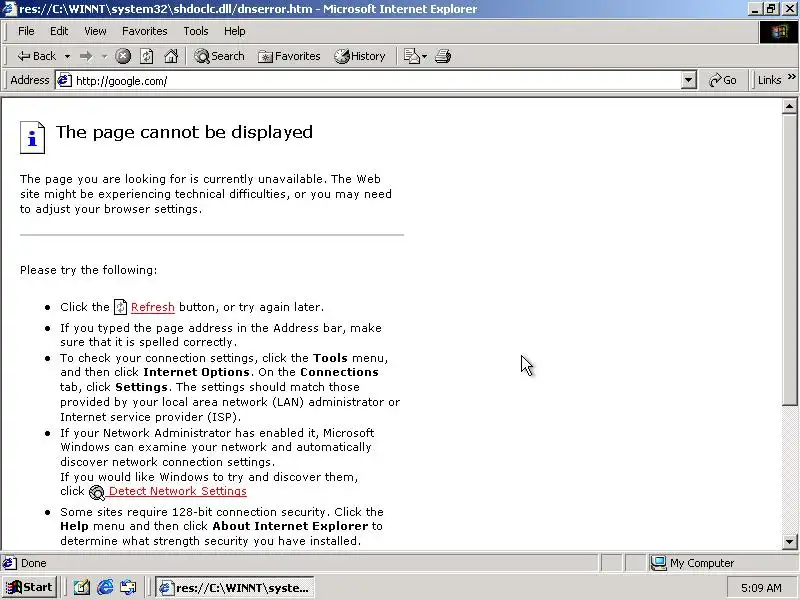Go to the Home page icon
800x600 pixels.
(x=171, y=56)
